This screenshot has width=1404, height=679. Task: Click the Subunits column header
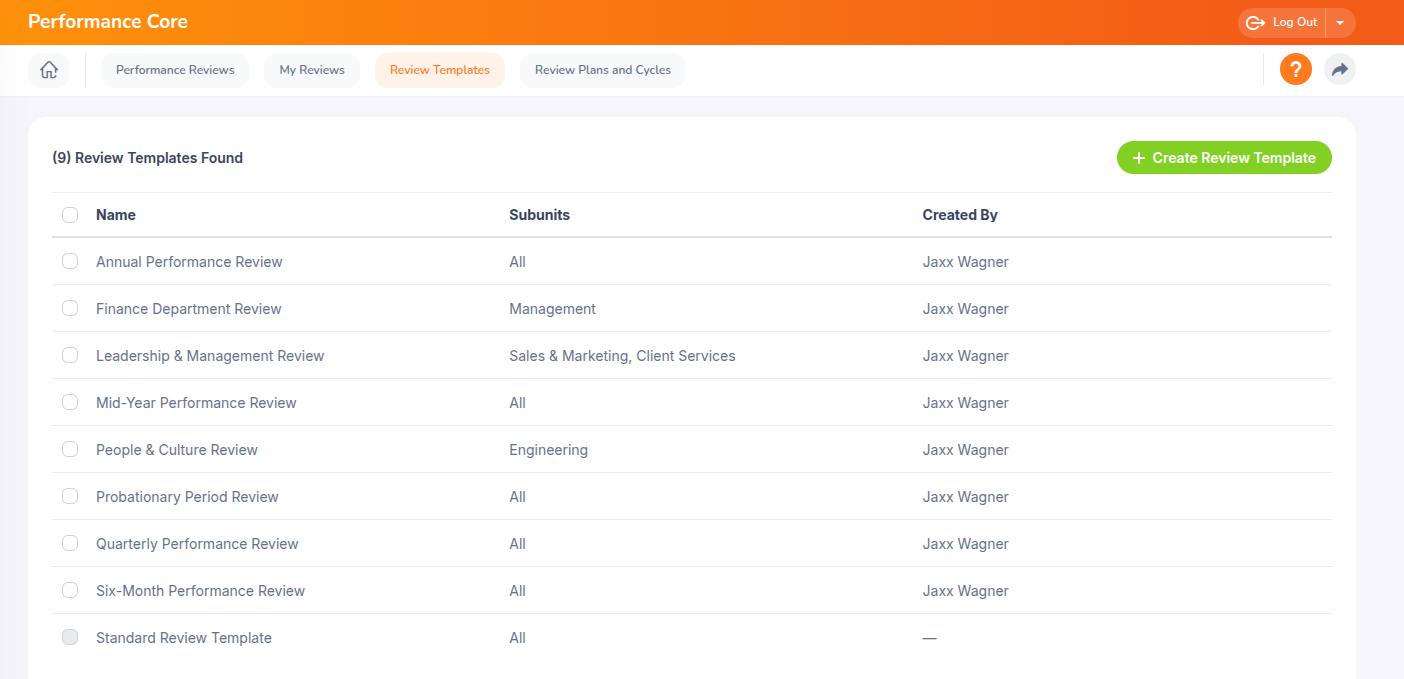pos(539,215)
